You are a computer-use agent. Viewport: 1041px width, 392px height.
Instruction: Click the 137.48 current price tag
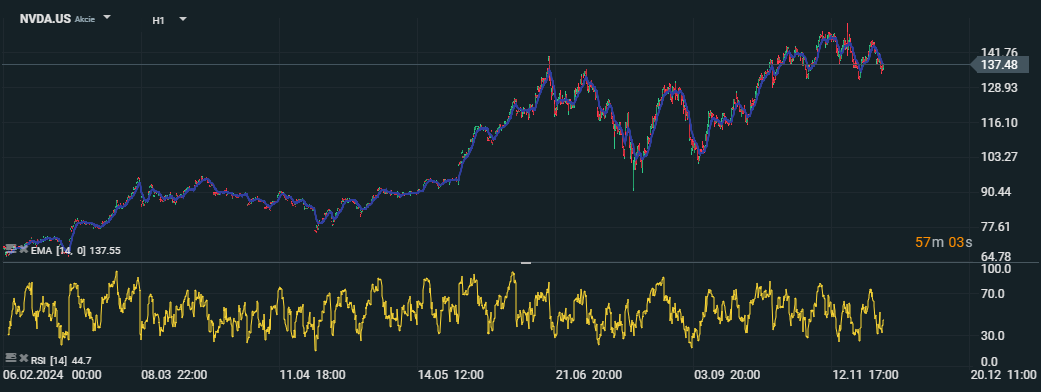coord(1000,64)
